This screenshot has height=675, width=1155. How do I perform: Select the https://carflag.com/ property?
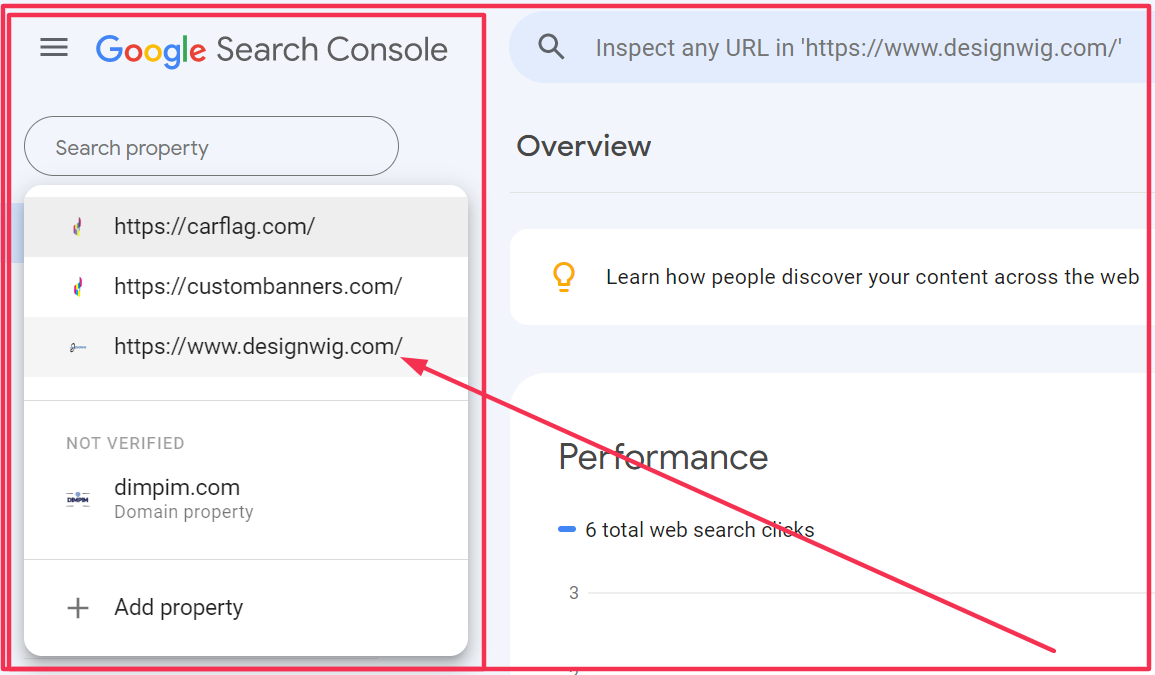(x=246, y=227)
